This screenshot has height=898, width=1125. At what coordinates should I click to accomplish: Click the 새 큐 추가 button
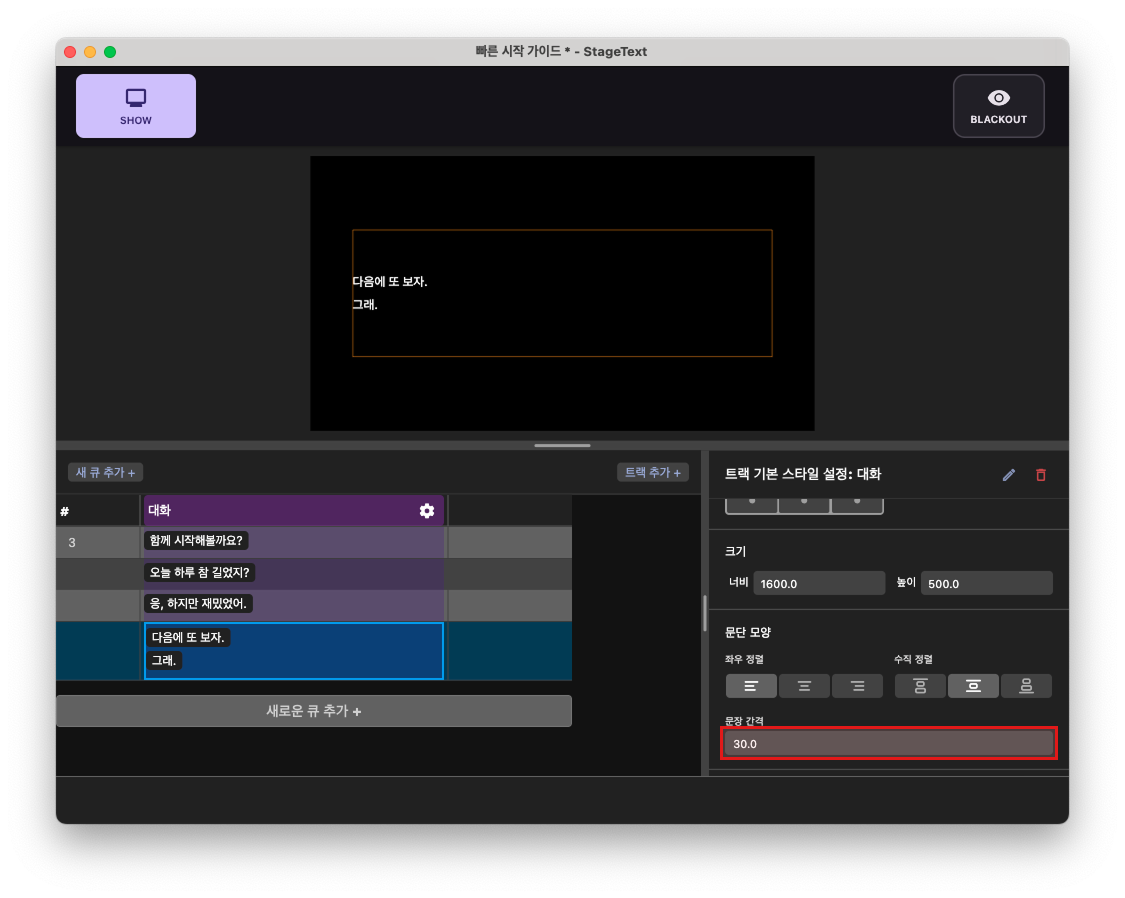click(104, 472)
